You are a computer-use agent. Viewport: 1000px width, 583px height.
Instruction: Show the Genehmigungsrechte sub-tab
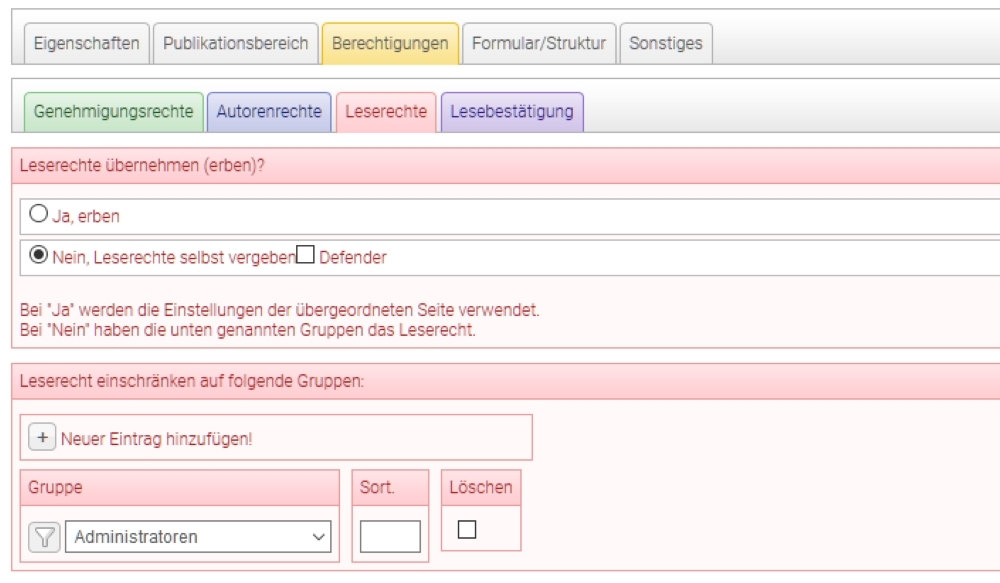point(113,111)
